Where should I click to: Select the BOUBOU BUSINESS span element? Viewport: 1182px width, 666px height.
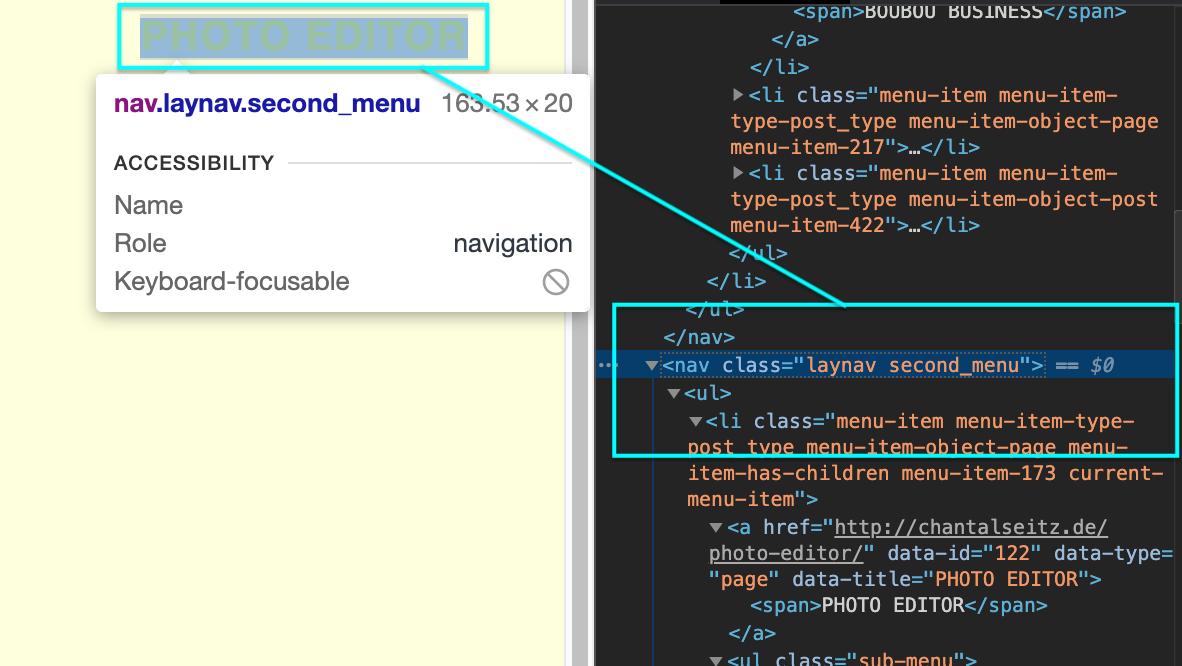coord(959,13)
